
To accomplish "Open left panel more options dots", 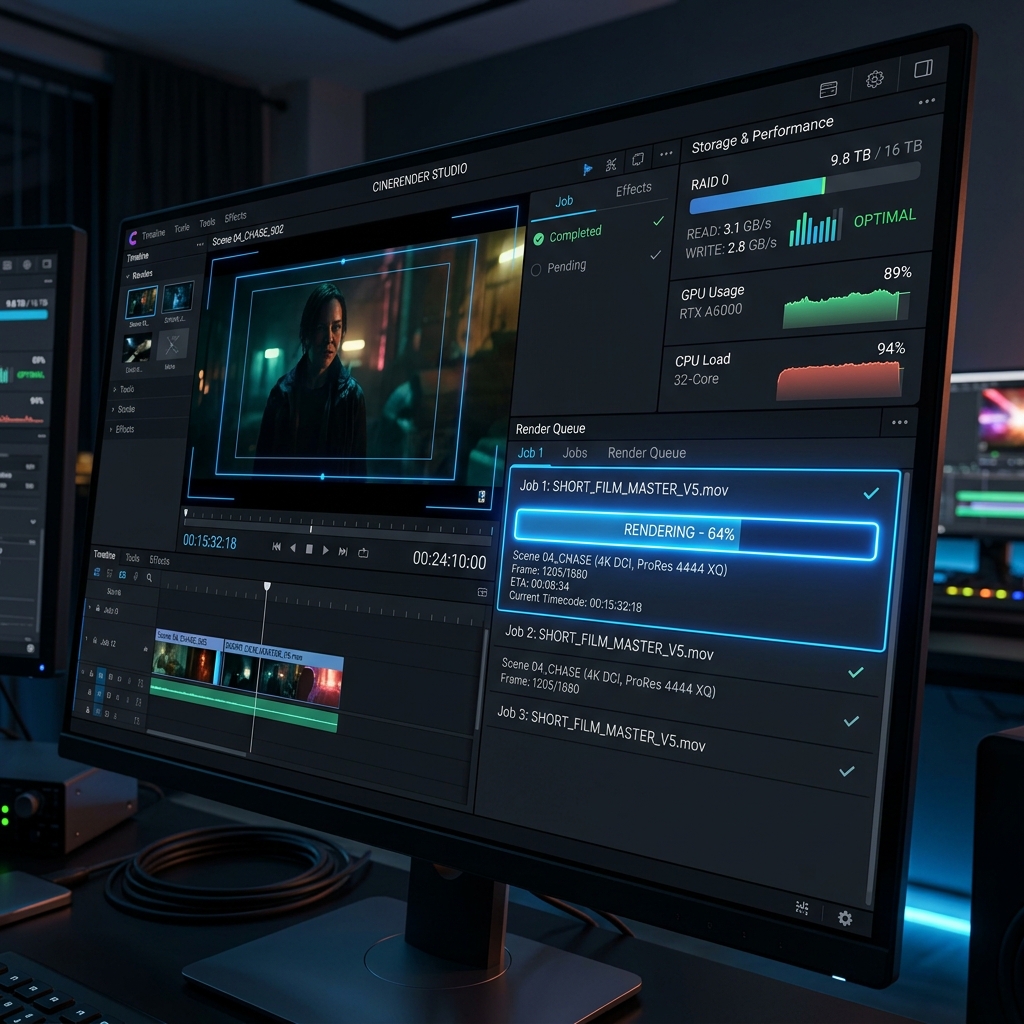I will tap(200, 245).
